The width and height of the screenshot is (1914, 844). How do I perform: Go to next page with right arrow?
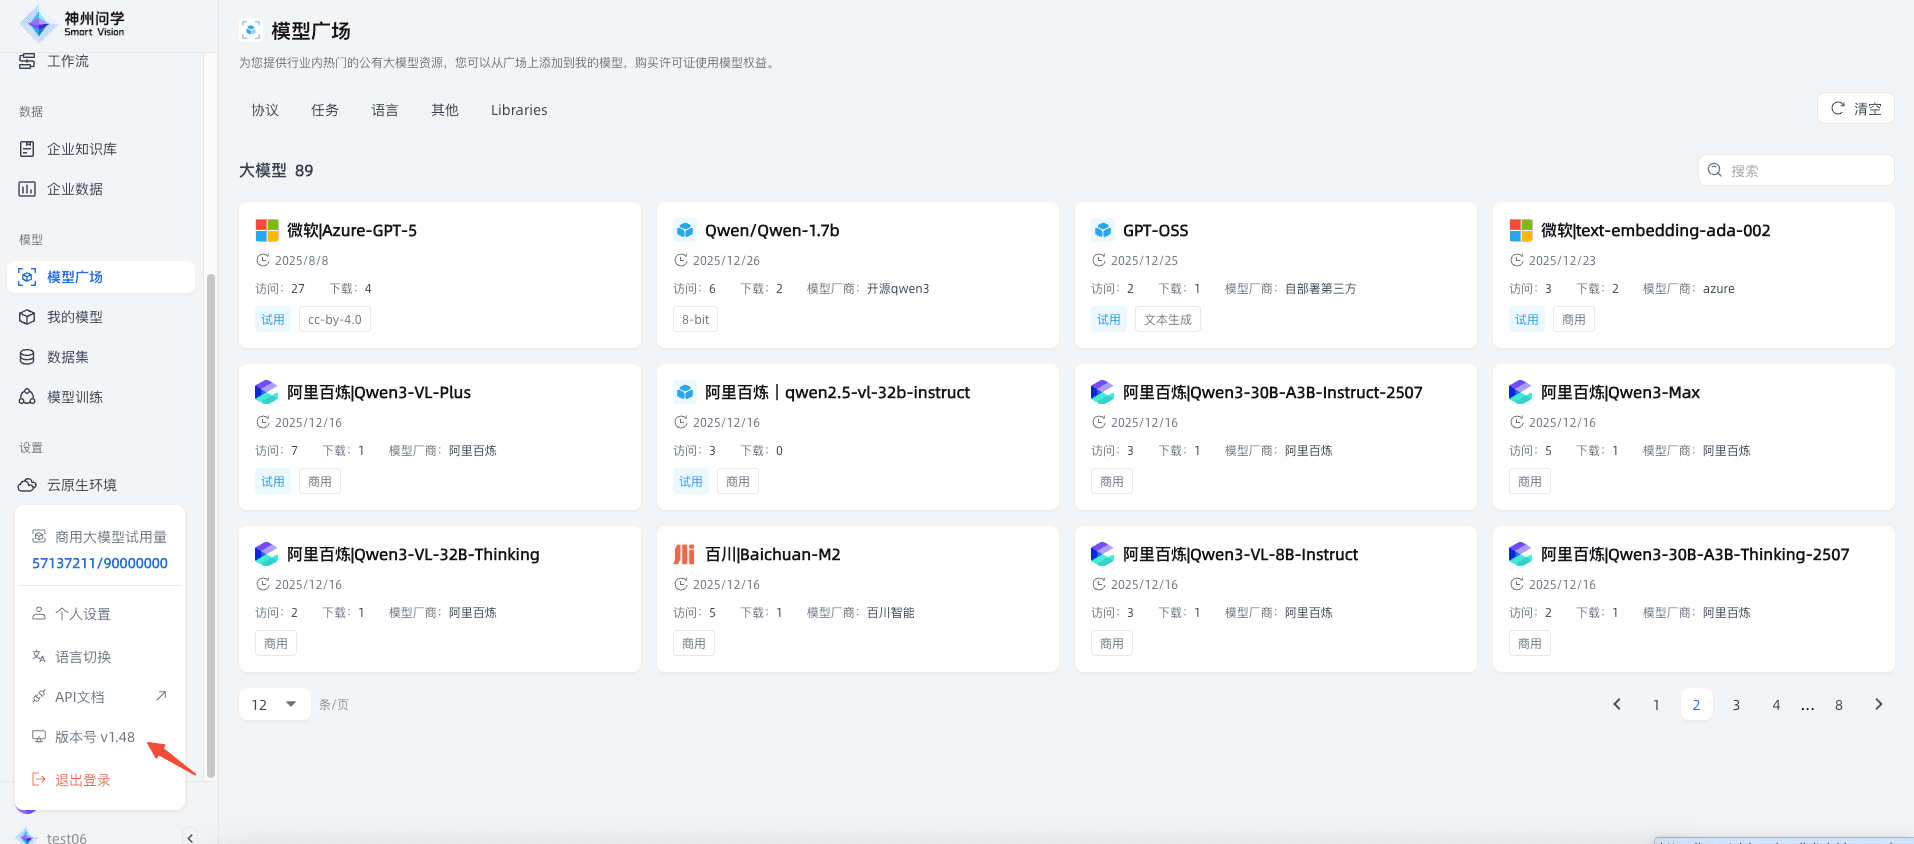point(1879,705)
